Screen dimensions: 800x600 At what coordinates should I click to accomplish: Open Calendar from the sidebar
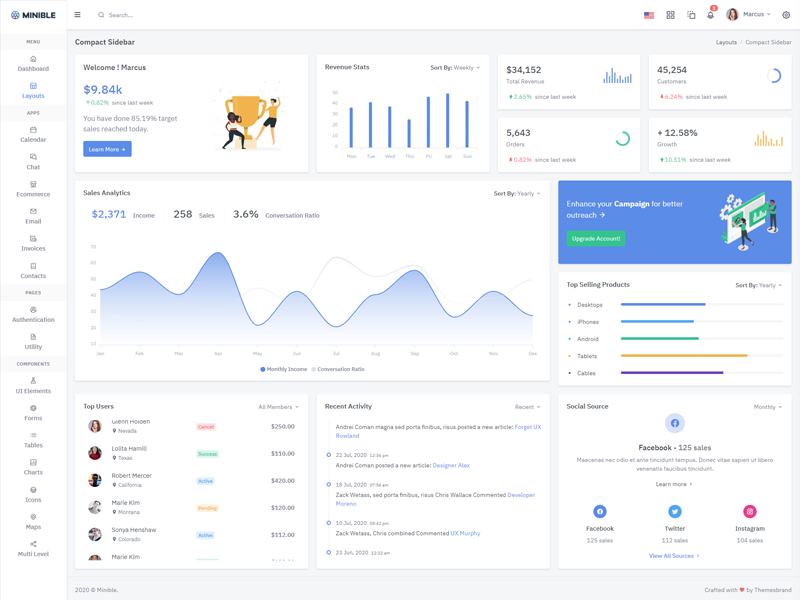coord(33,134)
